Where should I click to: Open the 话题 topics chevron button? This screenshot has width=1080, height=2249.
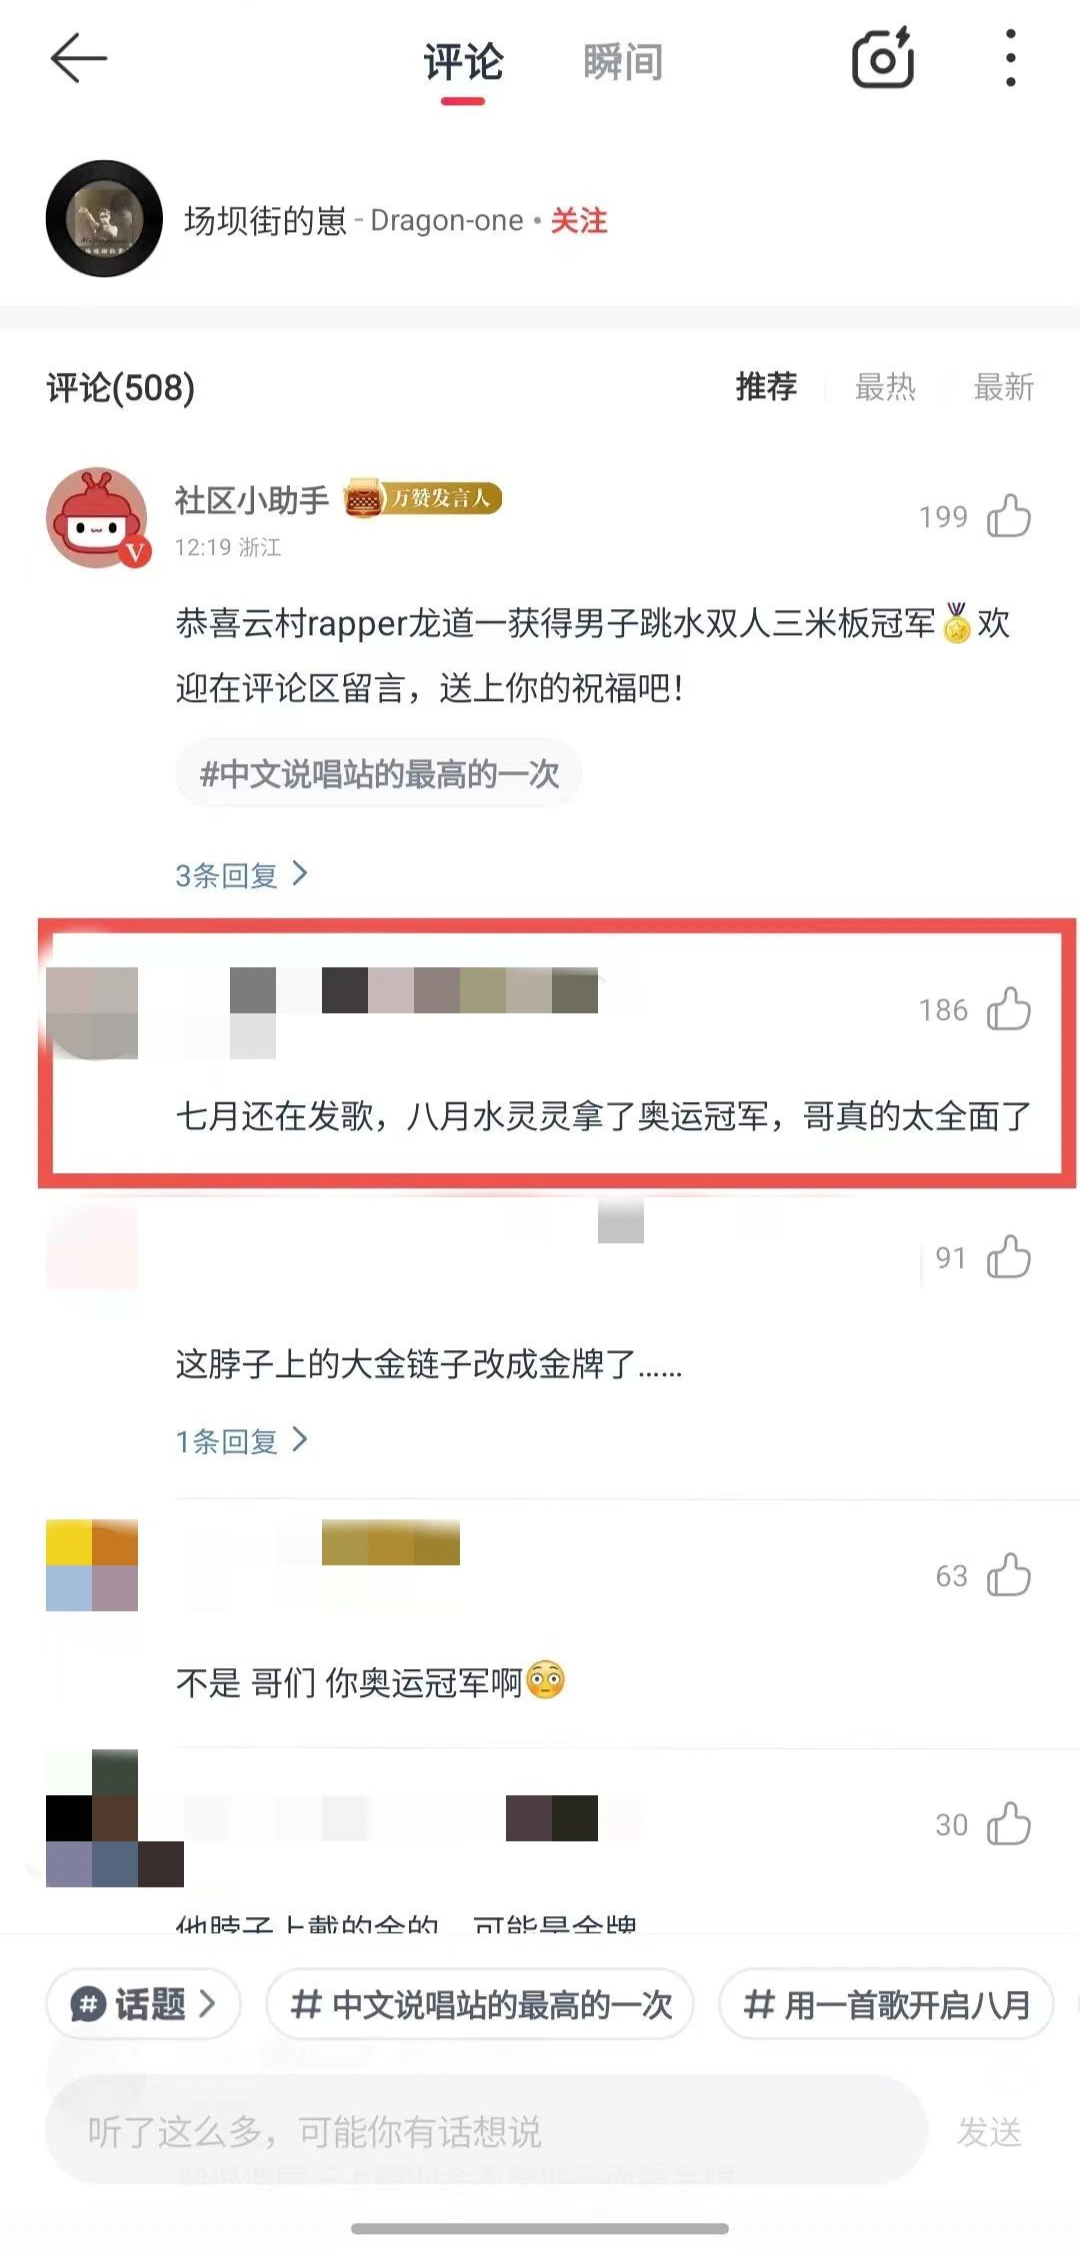point(143,2004)
